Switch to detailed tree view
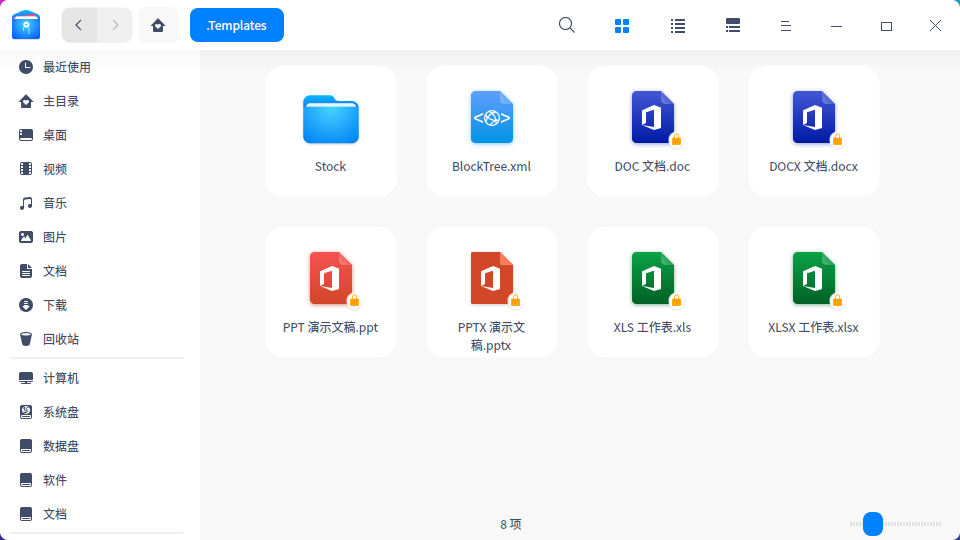This screenshot has height=540, width=960. [733, 26]
